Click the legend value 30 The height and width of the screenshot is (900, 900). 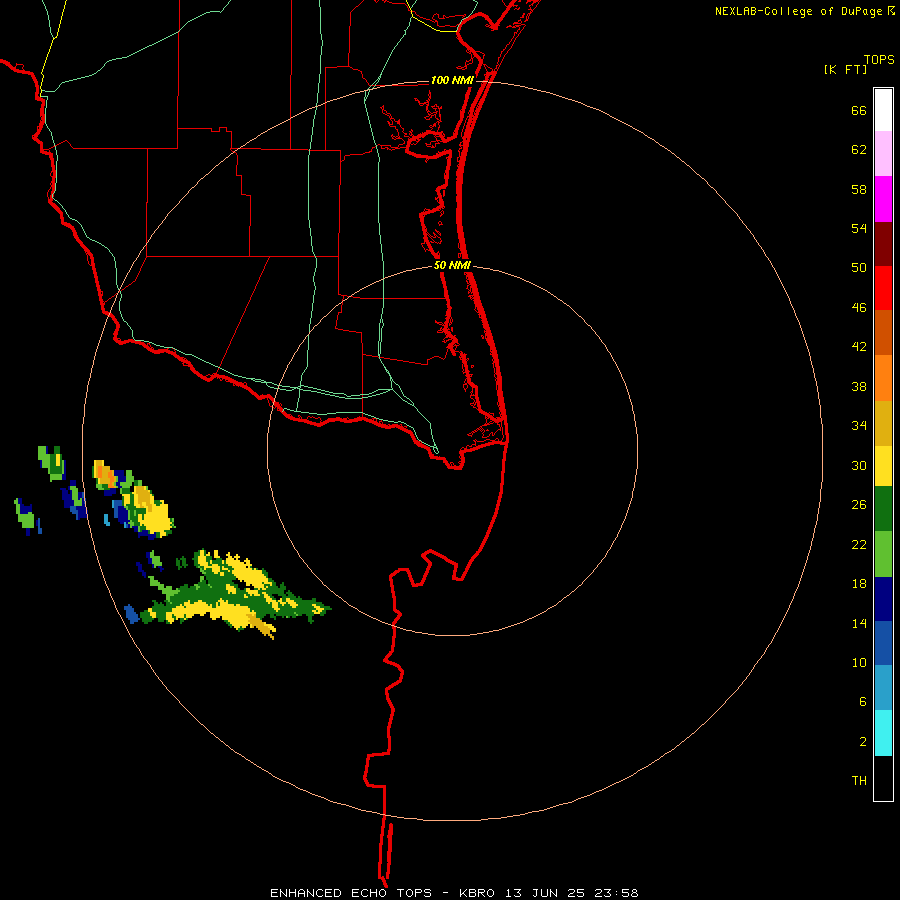pos(859,465)
